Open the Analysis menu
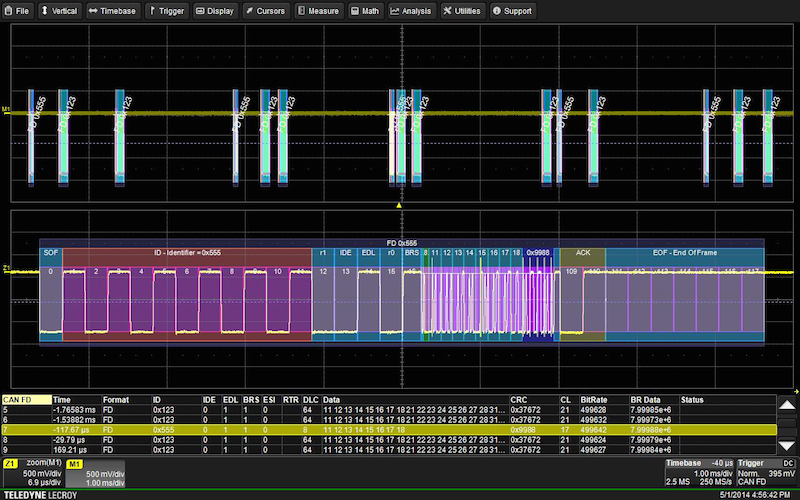 pos(413,11)
